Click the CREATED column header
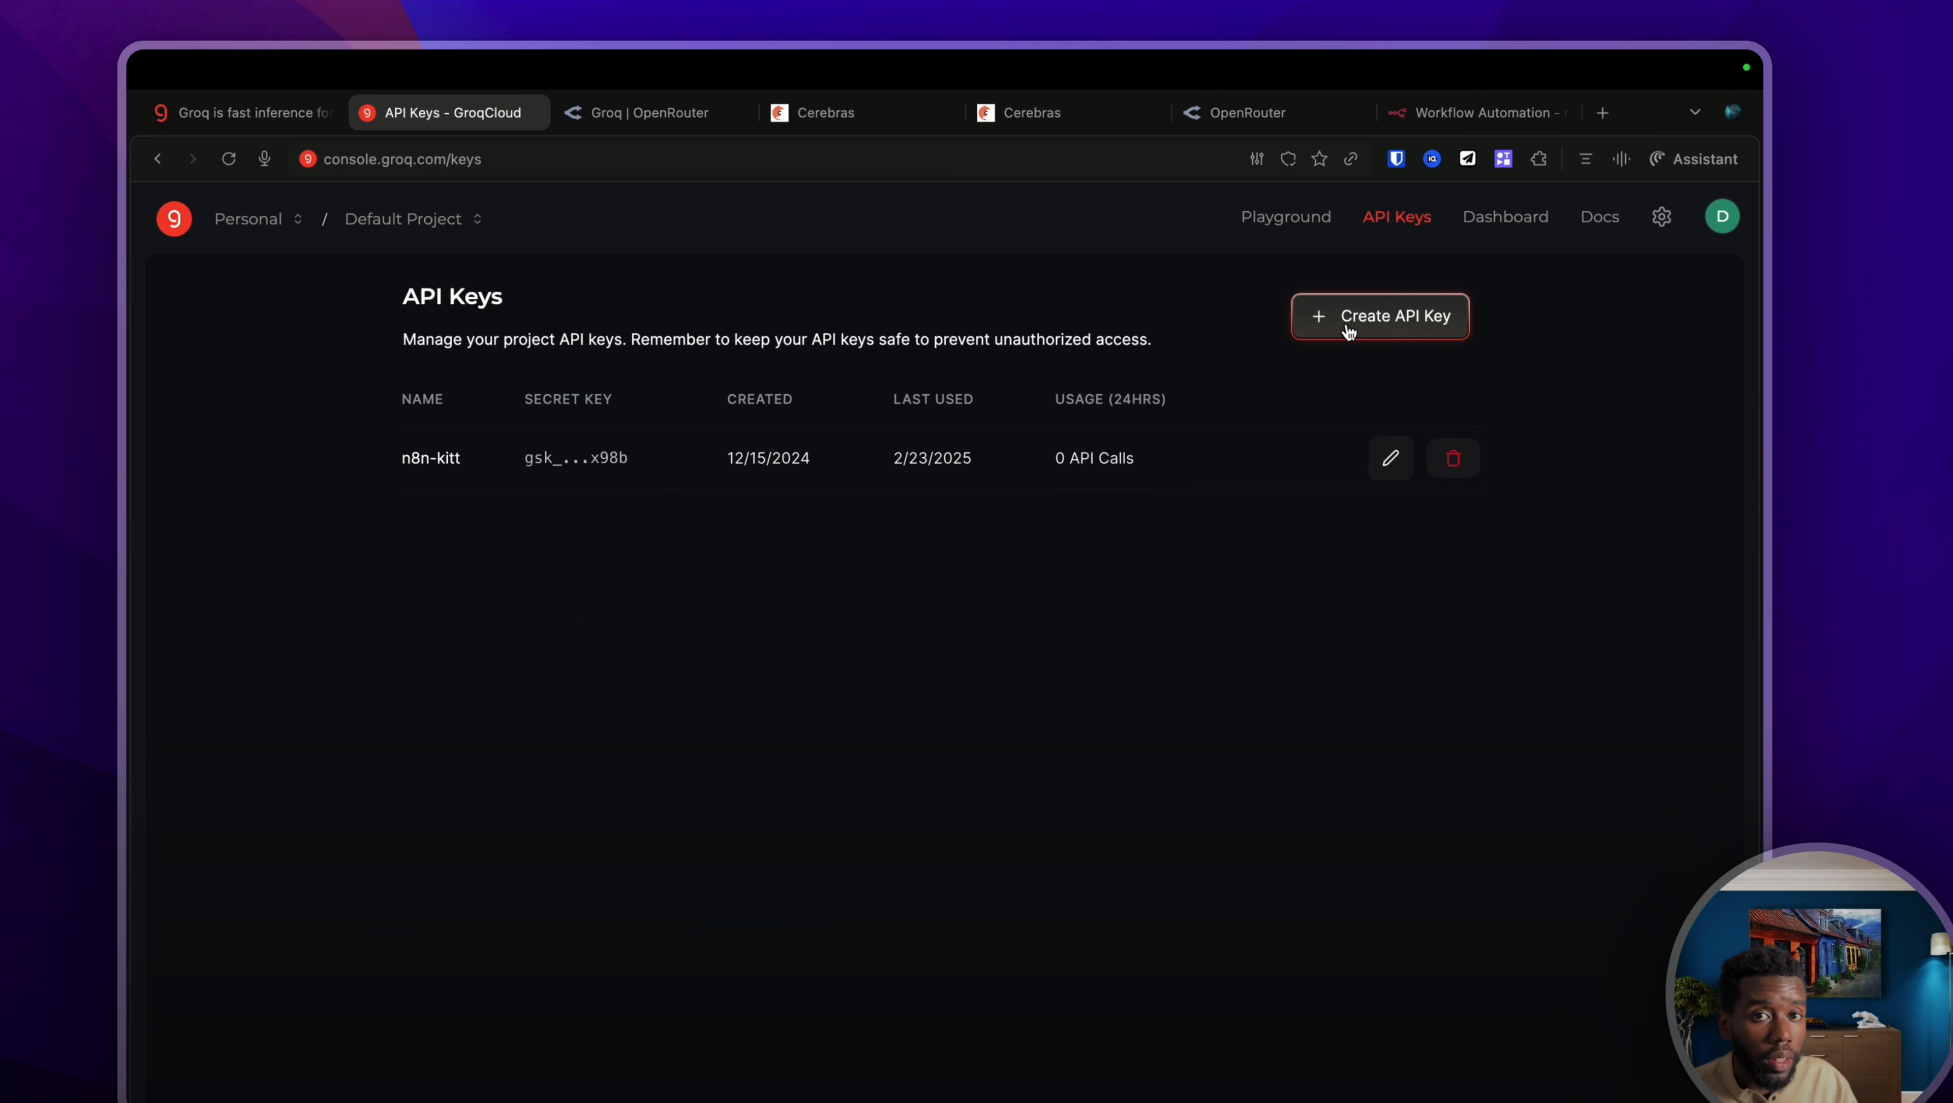The image size is (1953, 1103). [759, 399]
